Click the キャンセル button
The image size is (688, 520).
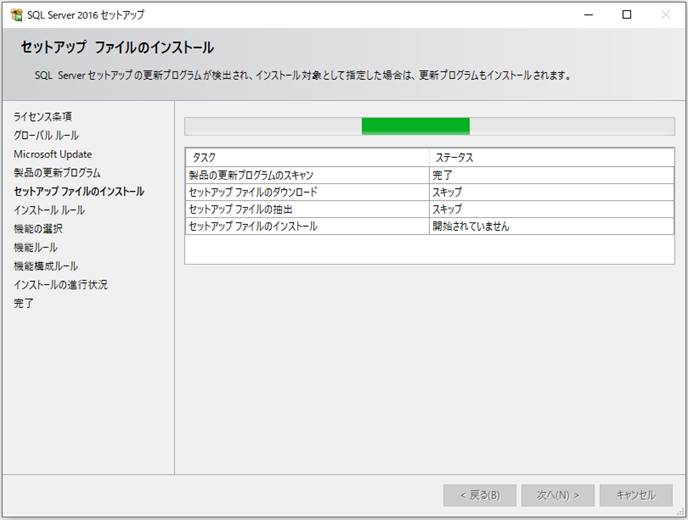[x=636, y=495]
